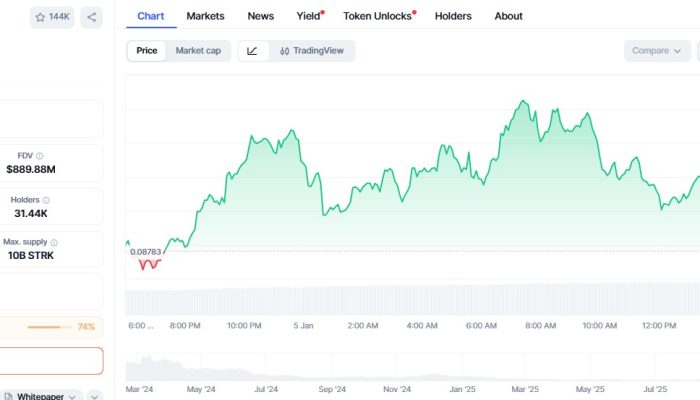This screenshot has height=400, width=700.
Task: Open the About tab
Action: coord(508,16)
